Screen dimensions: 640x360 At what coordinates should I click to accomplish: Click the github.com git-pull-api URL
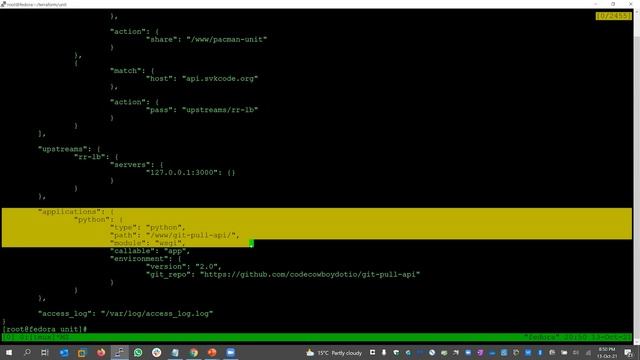(310, 275)
